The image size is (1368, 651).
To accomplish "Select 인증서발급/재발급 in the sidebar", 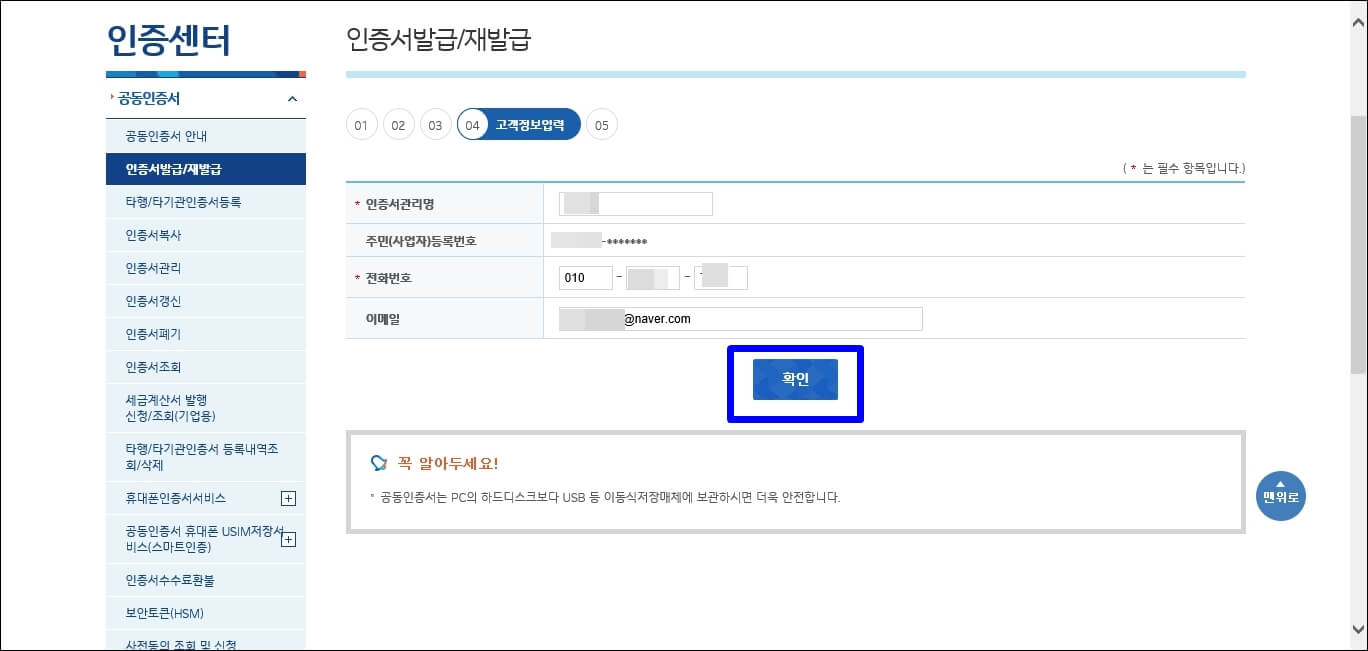I will pos(206,169).
